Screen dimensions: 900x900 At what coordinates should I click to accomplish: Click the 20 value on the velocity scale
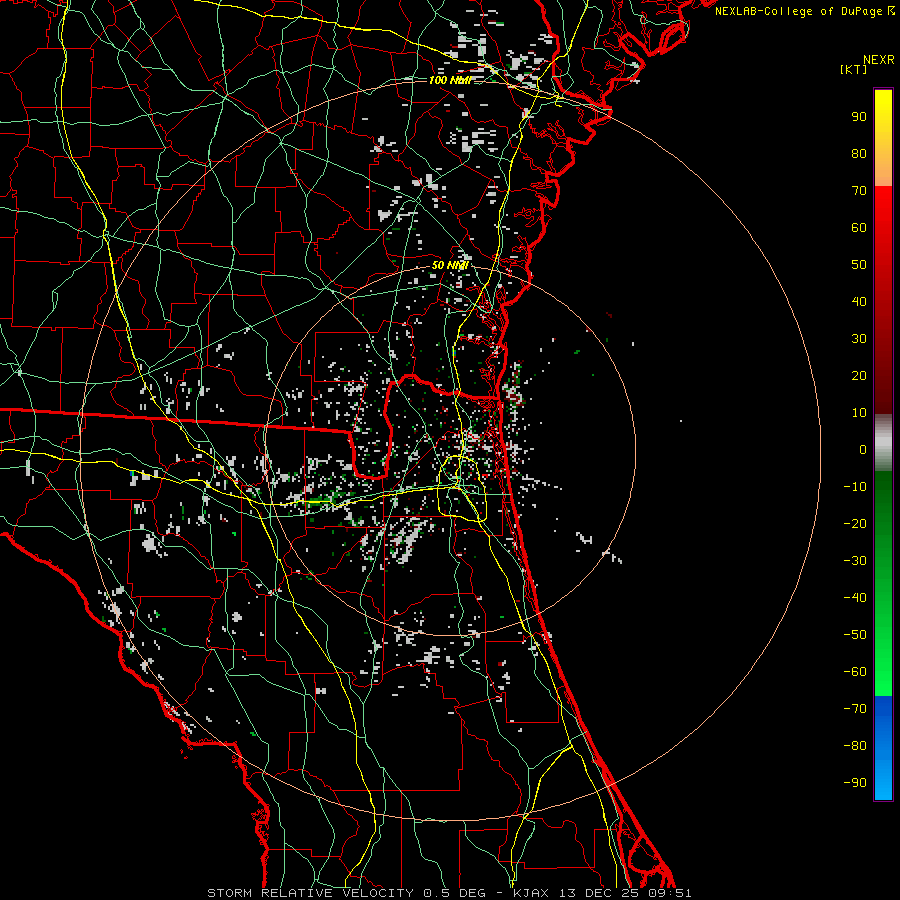(x=859, y=376)
